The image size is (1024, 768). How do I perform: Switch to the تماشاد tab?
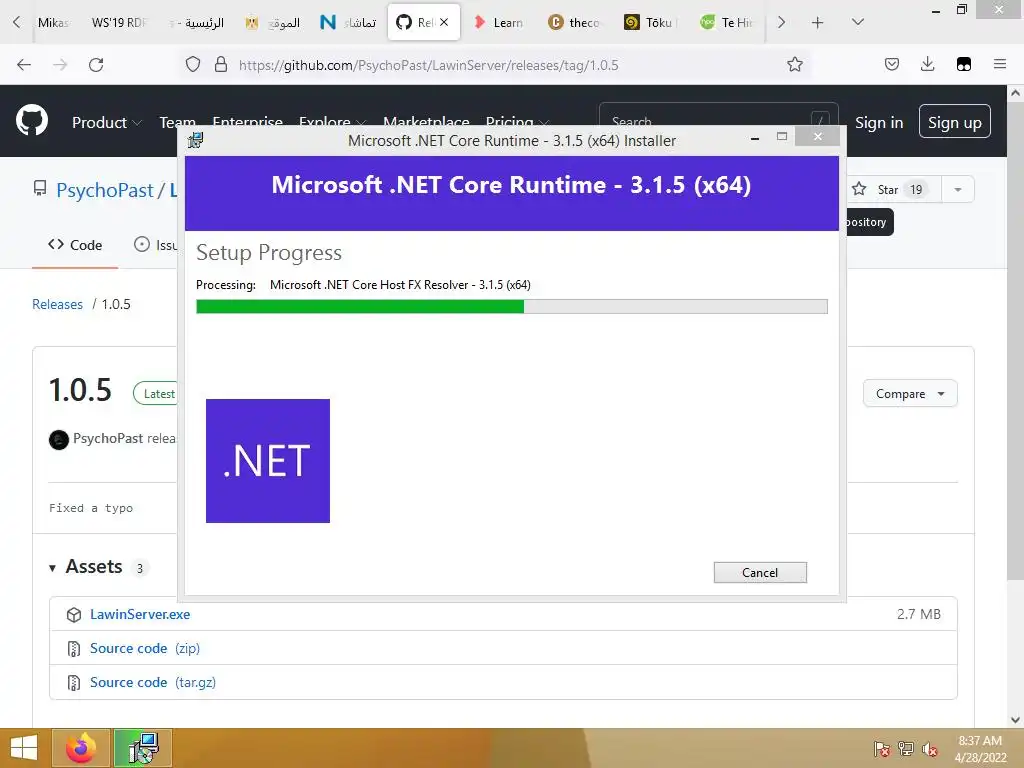coord(347,23)
